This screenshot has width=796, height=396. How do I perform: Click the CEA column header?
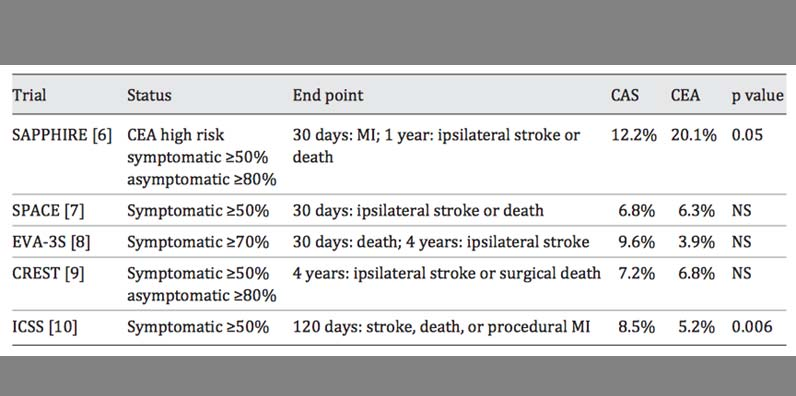pyautogui.click(x=685, y=95)
